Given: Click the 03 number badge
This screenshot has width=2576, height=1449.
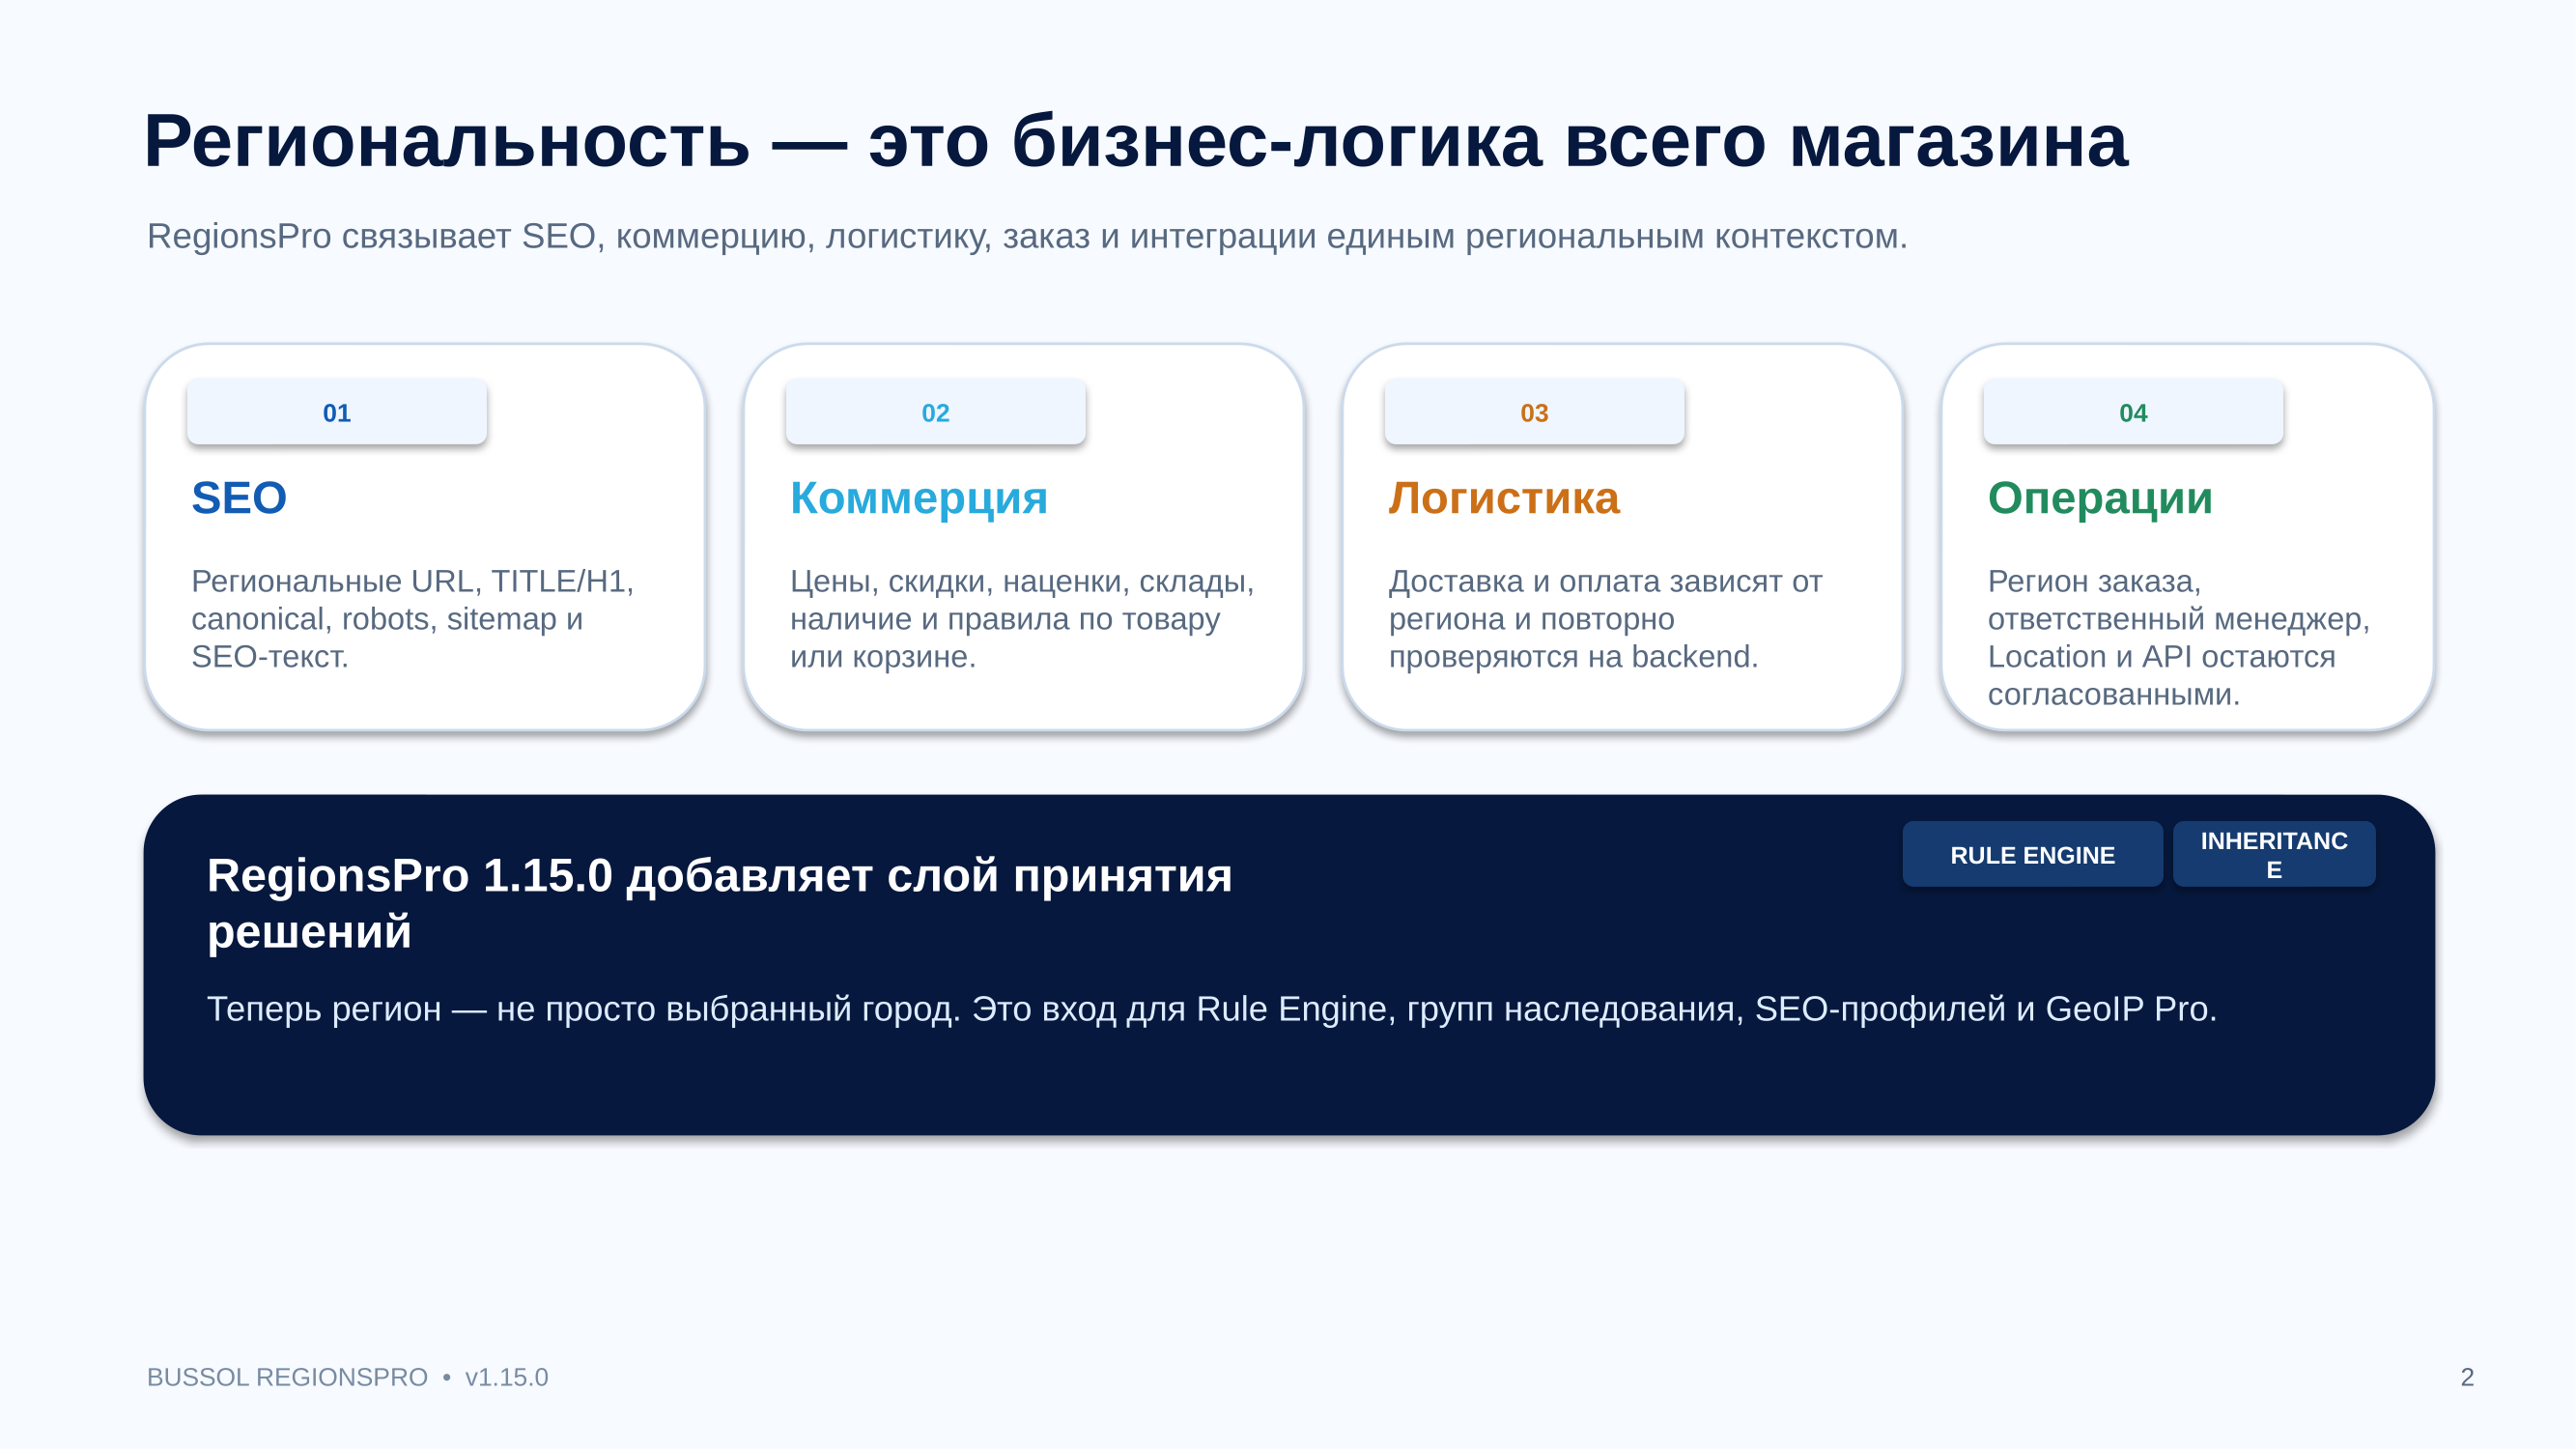Looking at the screenshot, I should pos(1534,412).
